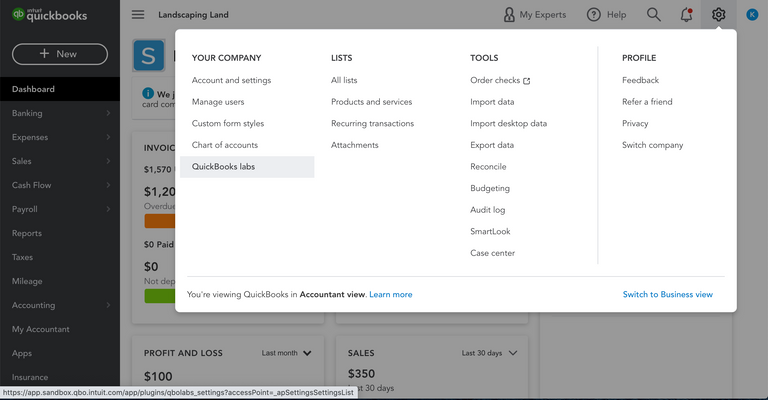Viewport: 768px width, 400px height.
Task: Open Import data
Action: pos(492,102)
